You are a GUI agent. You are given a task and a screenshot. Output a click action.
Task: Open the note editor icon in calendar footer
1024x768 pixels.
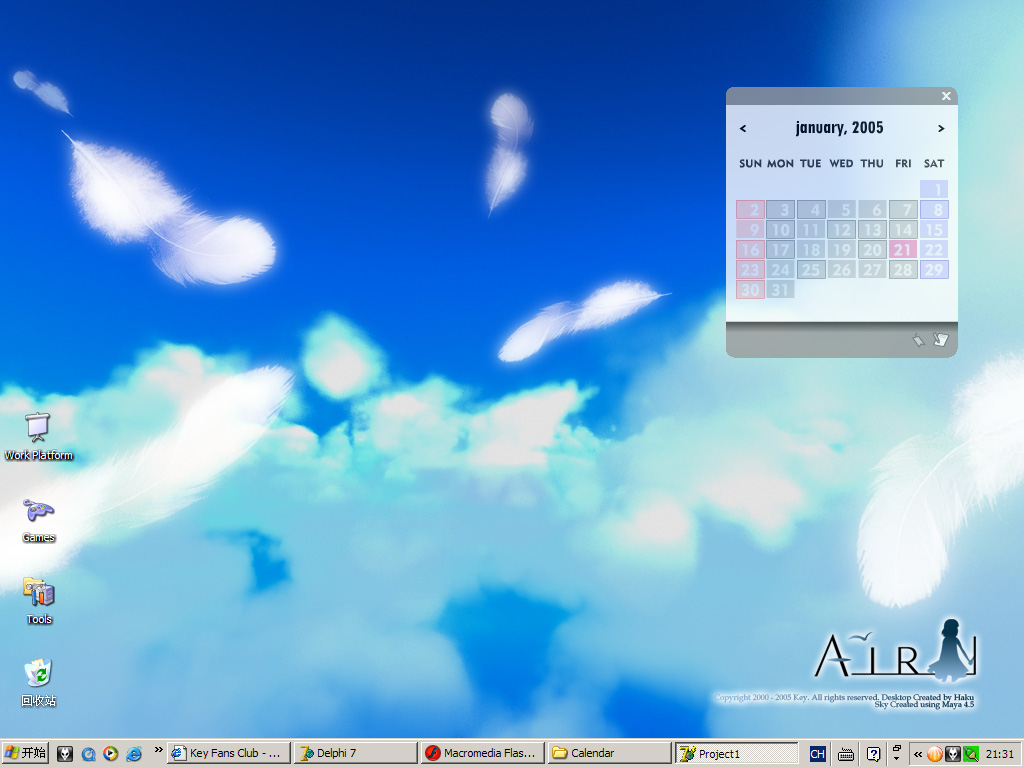(940, 339)
